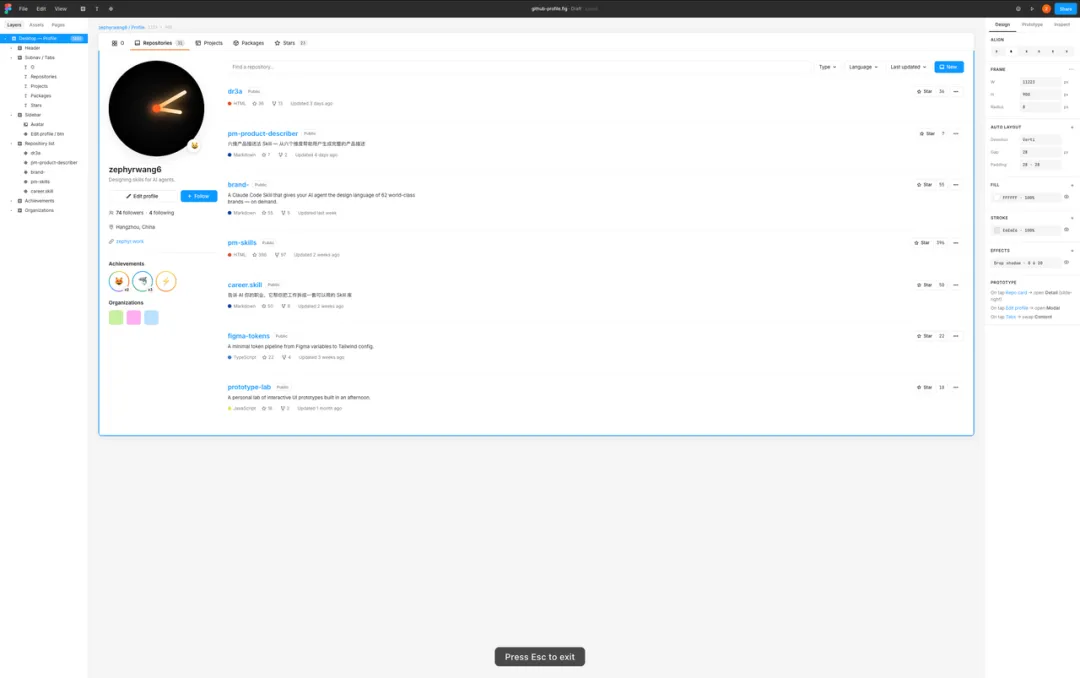
Task: Click the Stroke color swatch
Action: pos(996,230)
